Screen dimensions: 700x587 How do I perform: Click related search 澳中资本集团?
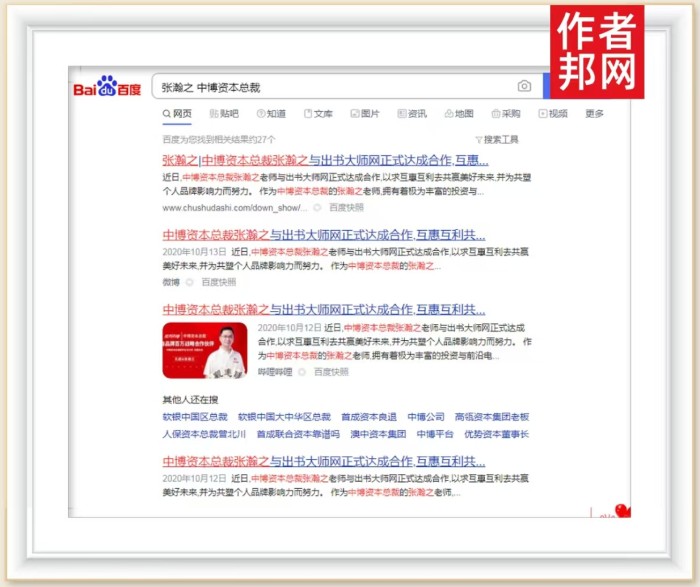pyautogui.click(x=377, y=434)
